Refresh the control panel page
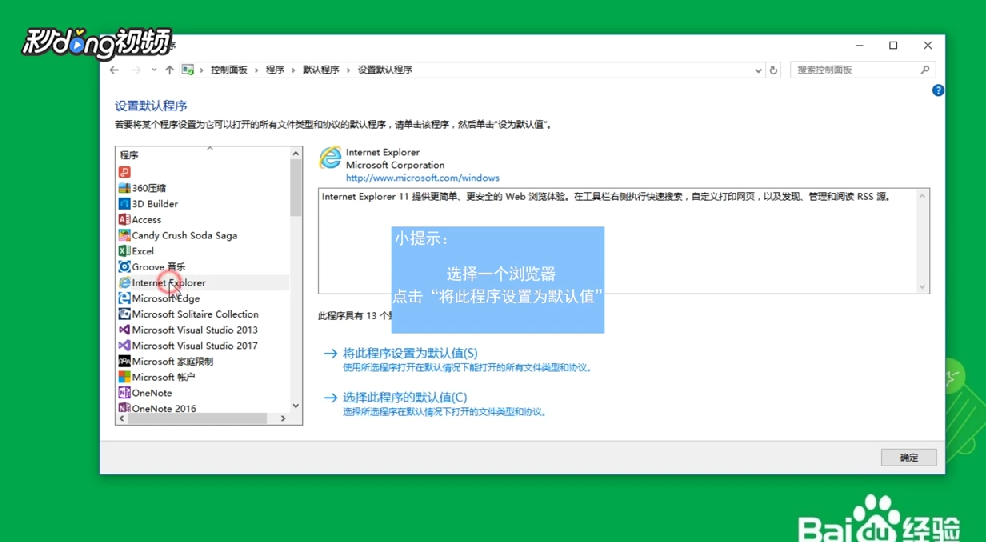 [x=773, y=70]
